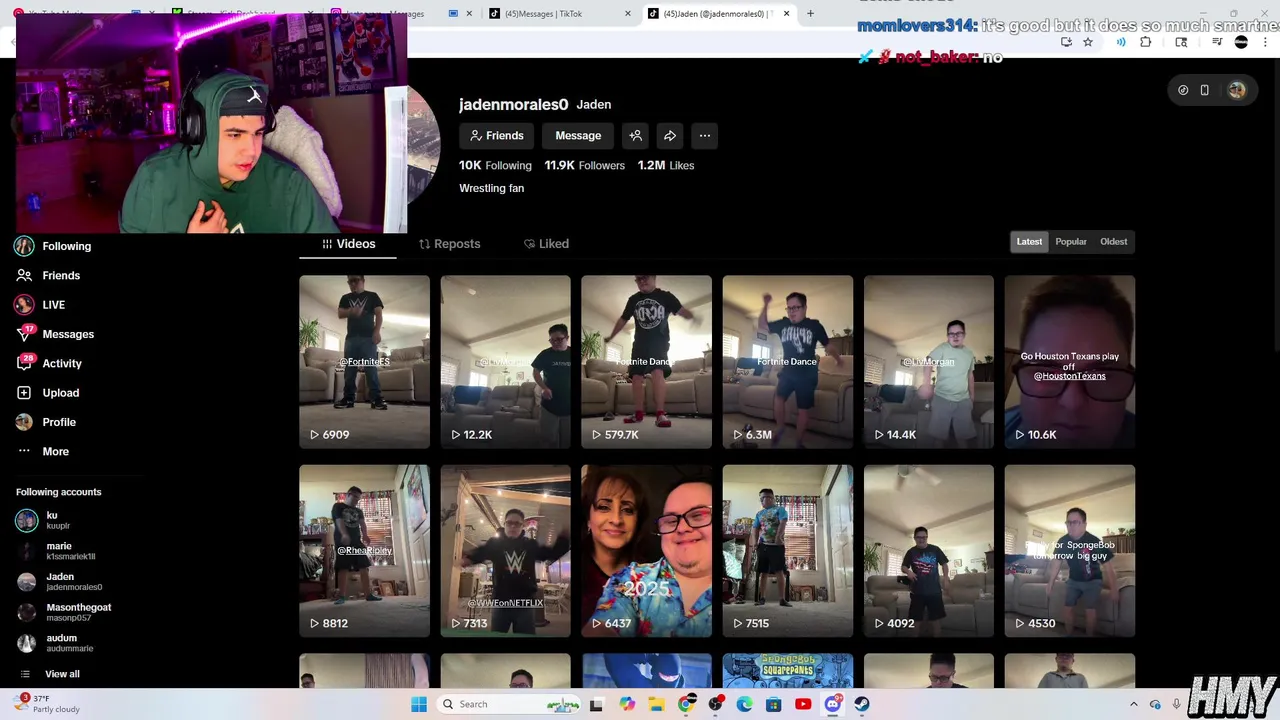Screen dimensions: 1280x720
Task: Open the Friends page in sidebar
Action: (48, 275)
